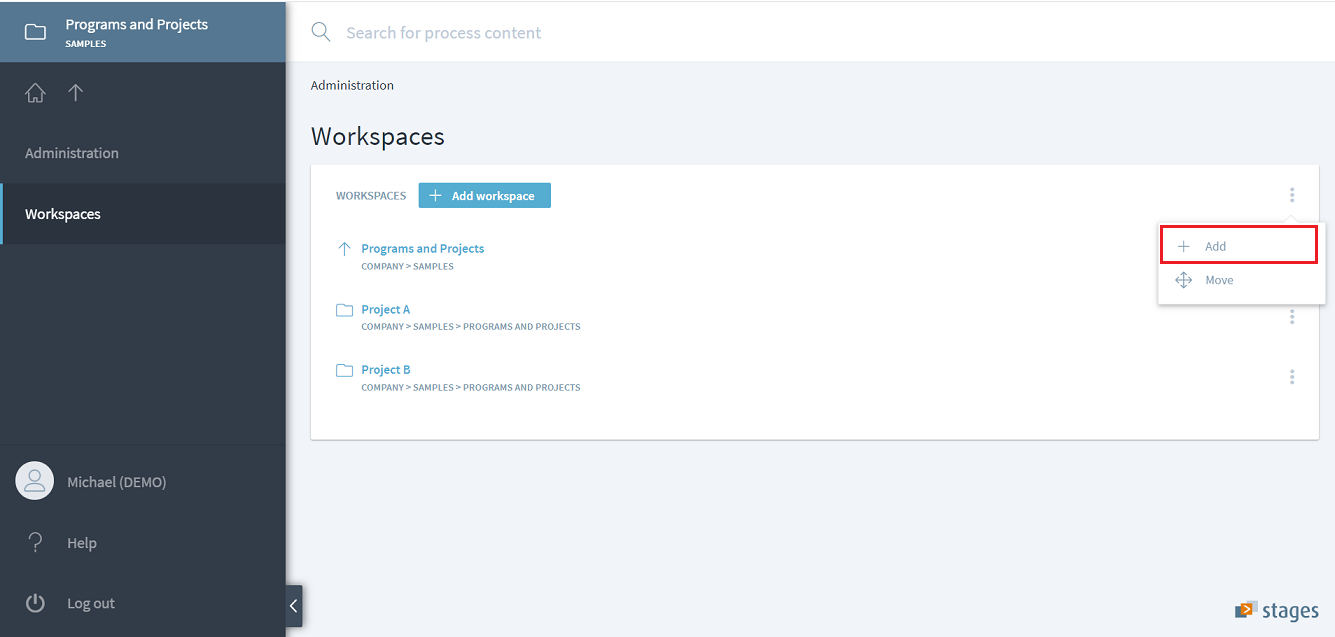This screenshot has height=637, width=1335.
Task: Toggle the Workspaces header three-dot menu
Action: [1292, 195]
